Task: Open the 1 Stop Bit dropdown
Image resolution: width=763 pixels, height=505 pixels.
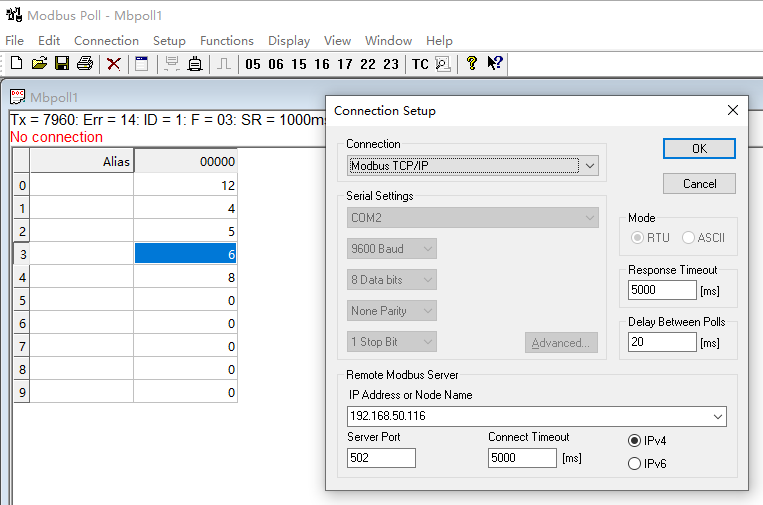Action: (392, 342)
